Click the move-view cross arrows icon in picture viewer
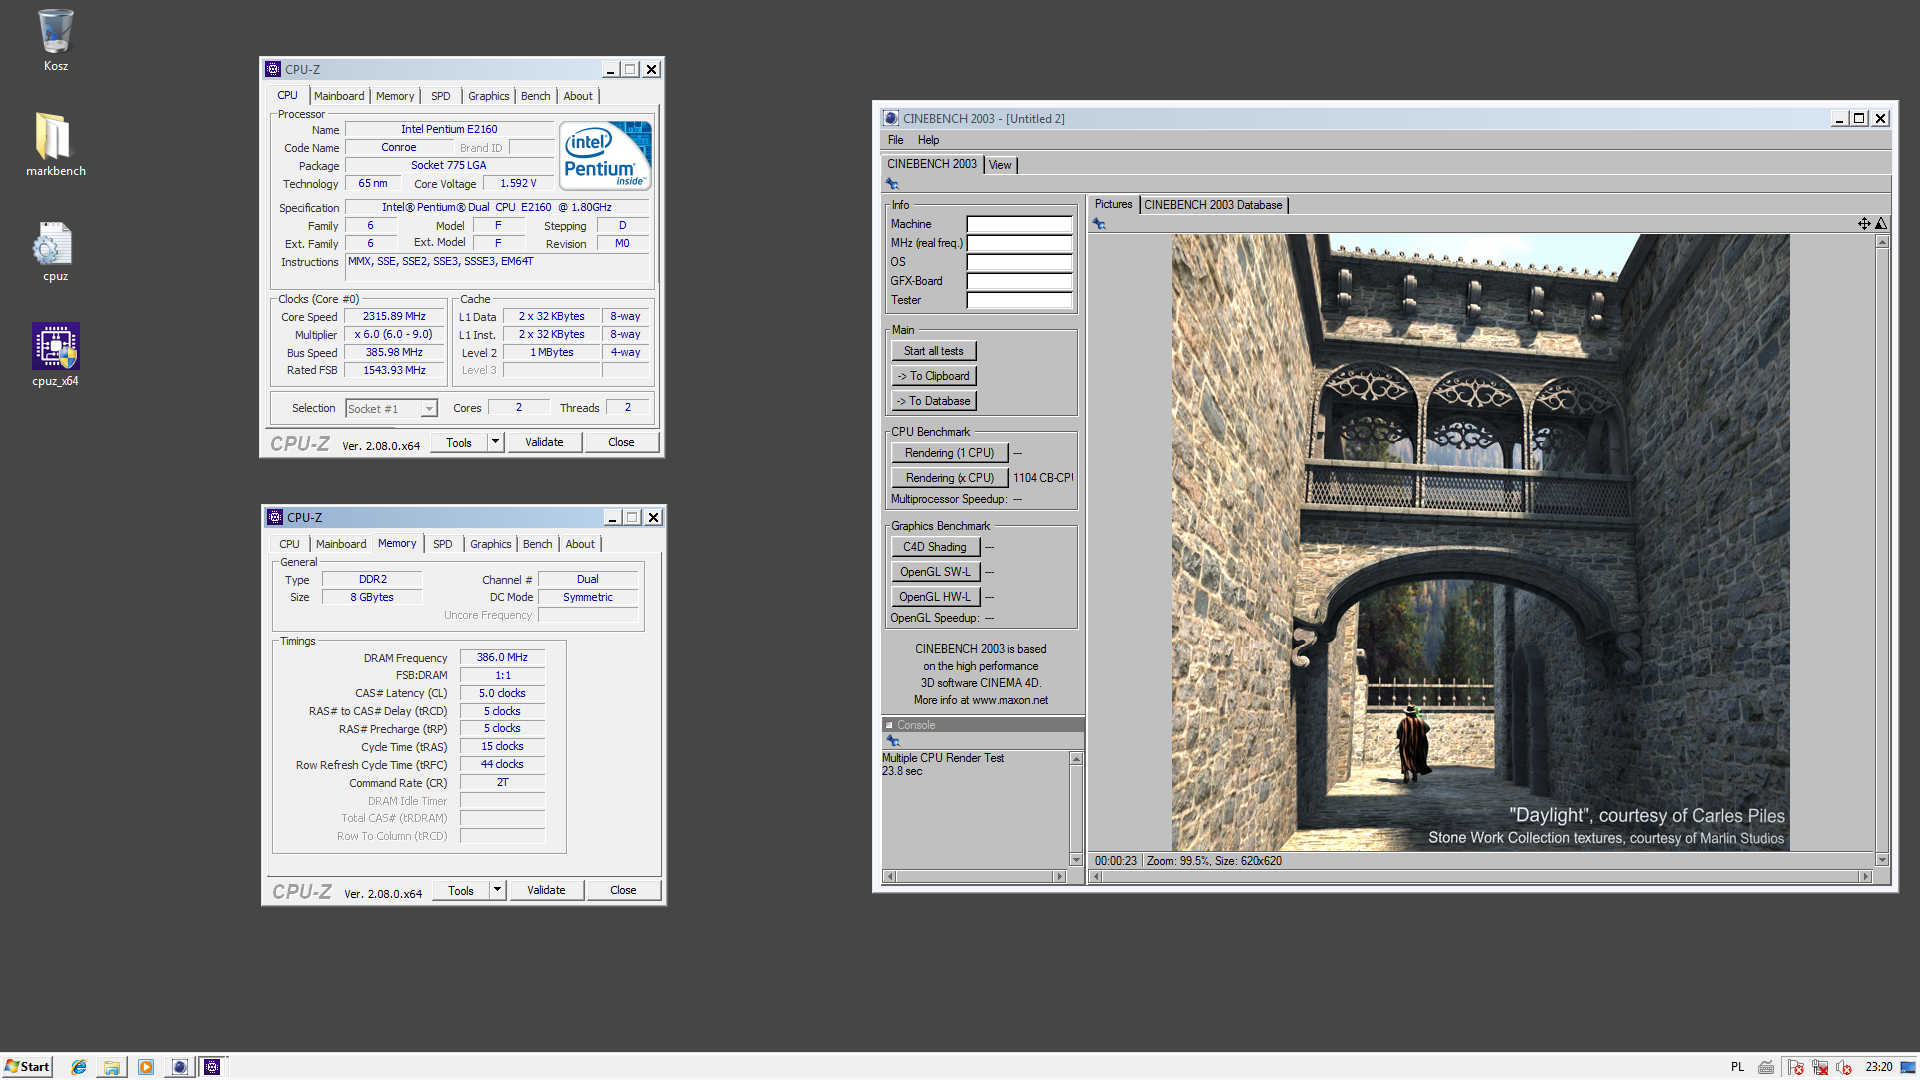The width and height of the screenshot is (1920, 1080). (1864, 224)
